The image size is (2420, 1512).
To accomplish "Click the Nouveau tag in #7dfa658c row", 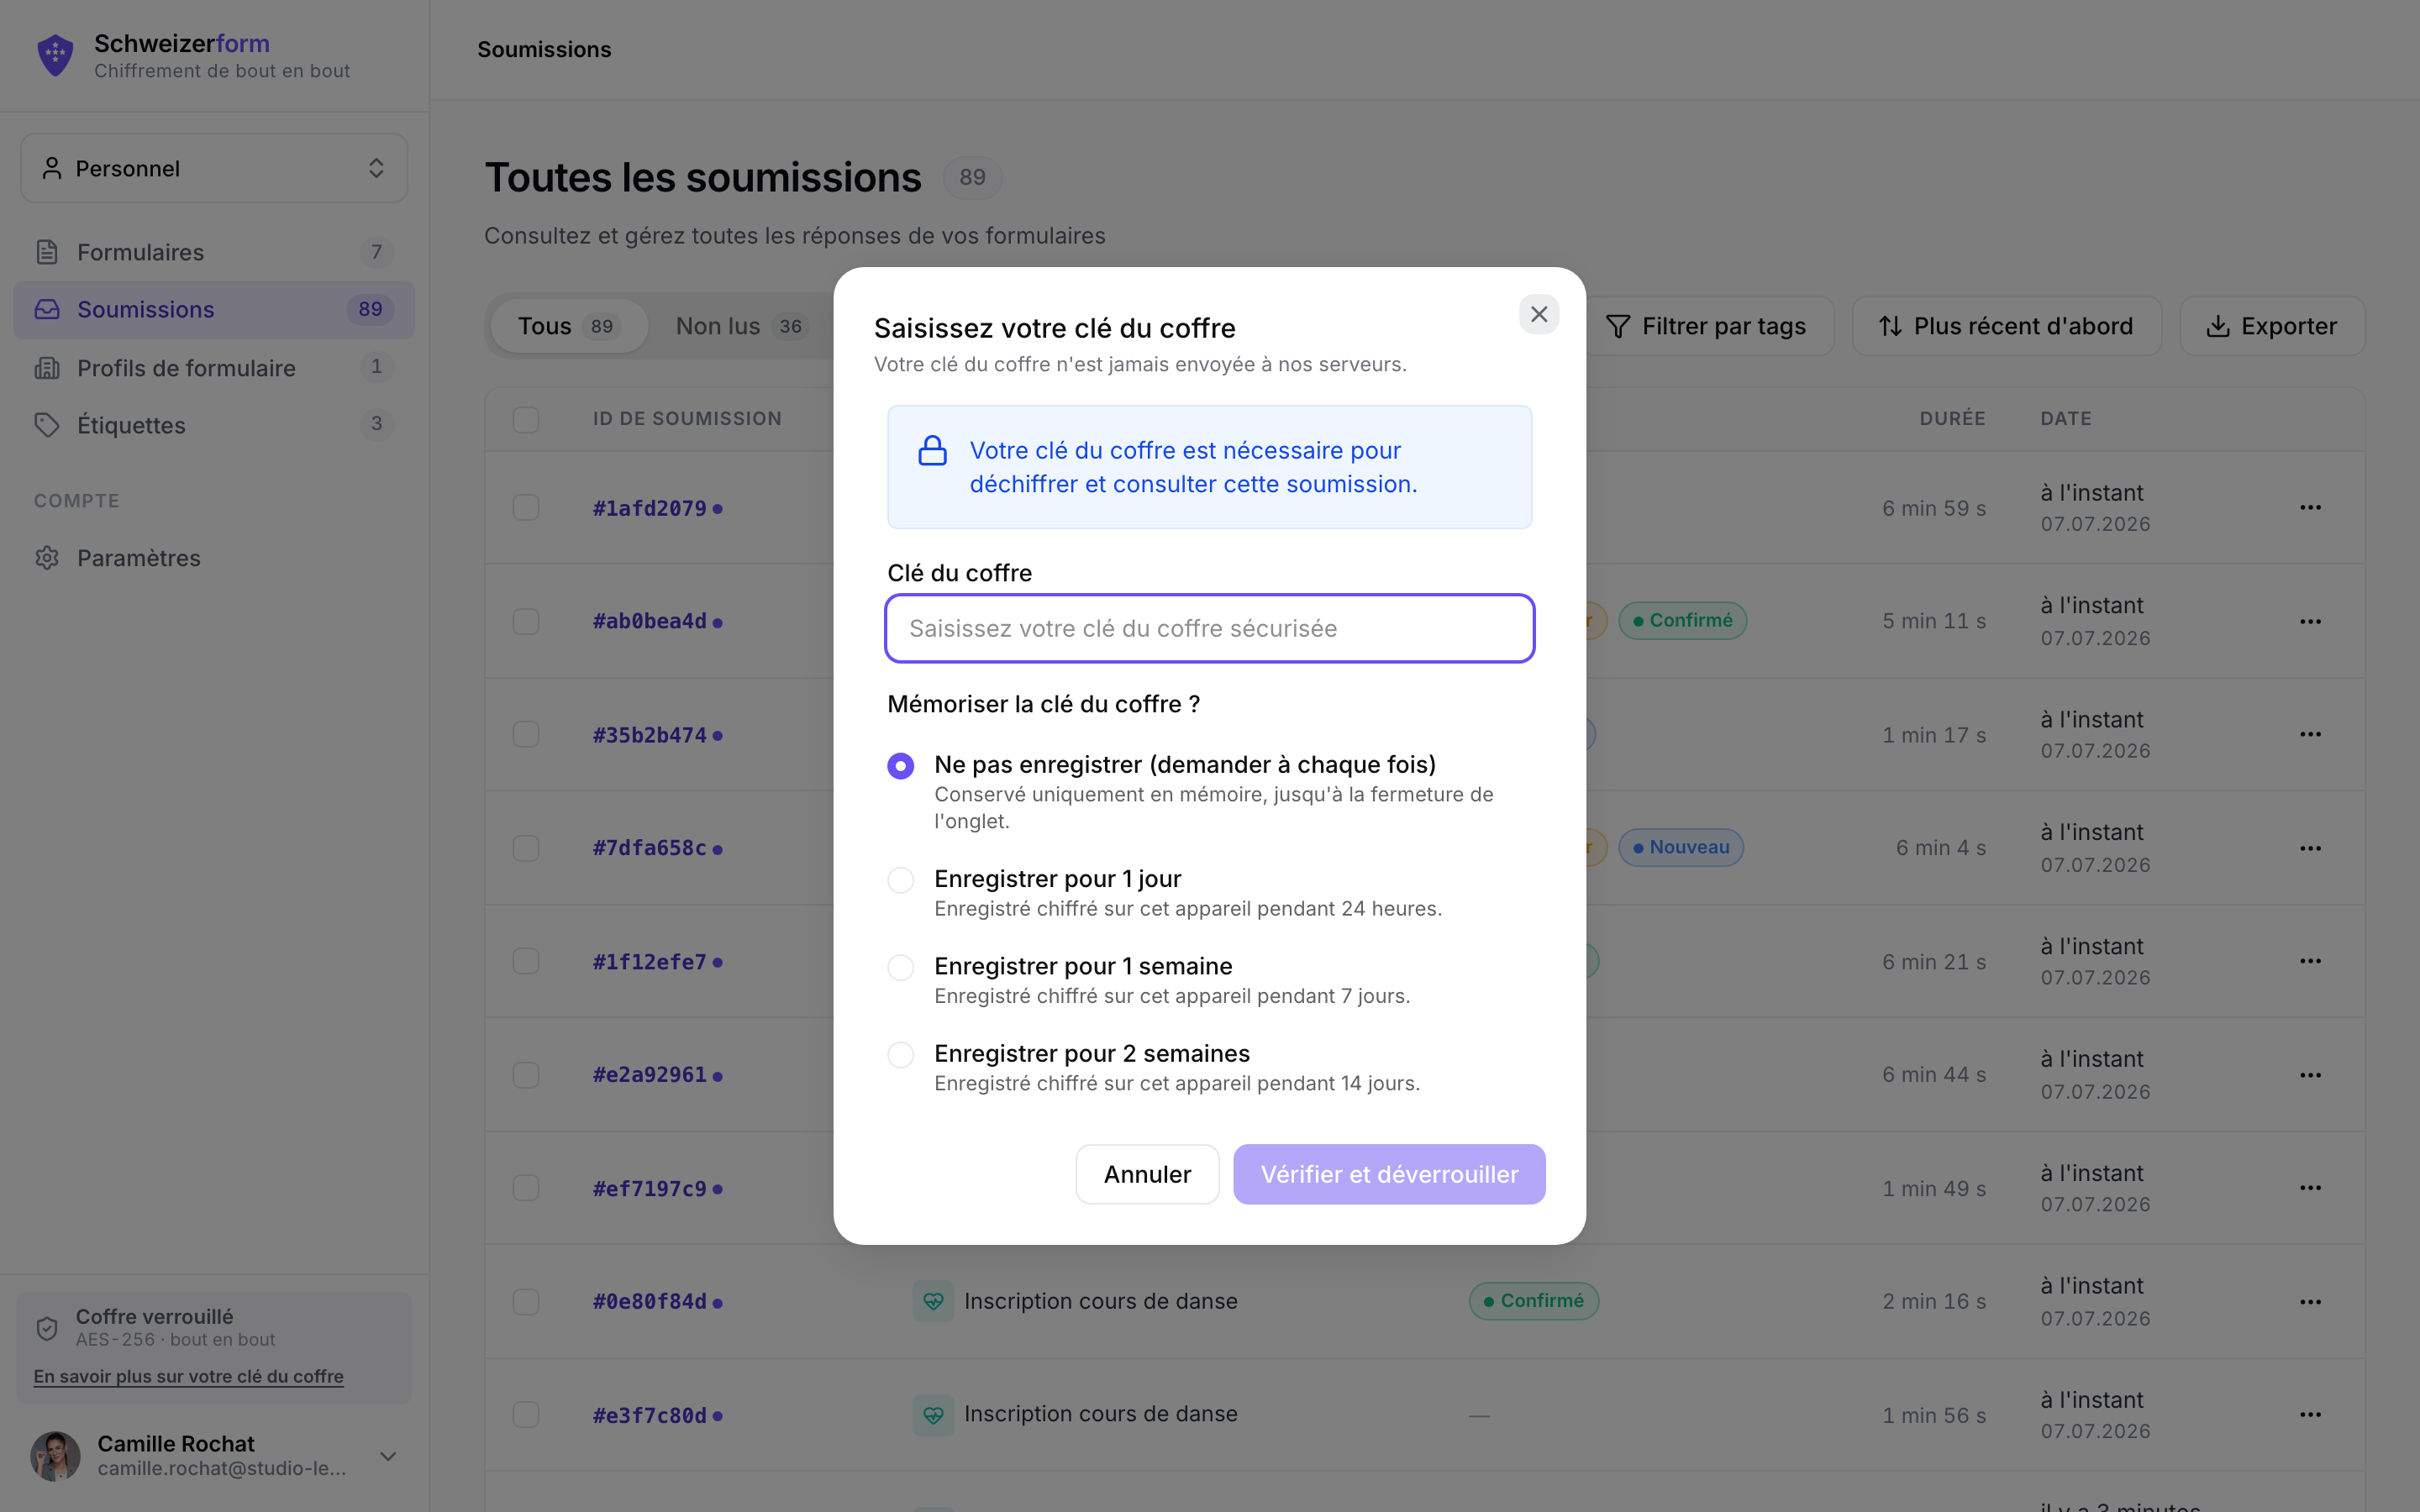I will pyautogui.click(x=1680, y=848).
